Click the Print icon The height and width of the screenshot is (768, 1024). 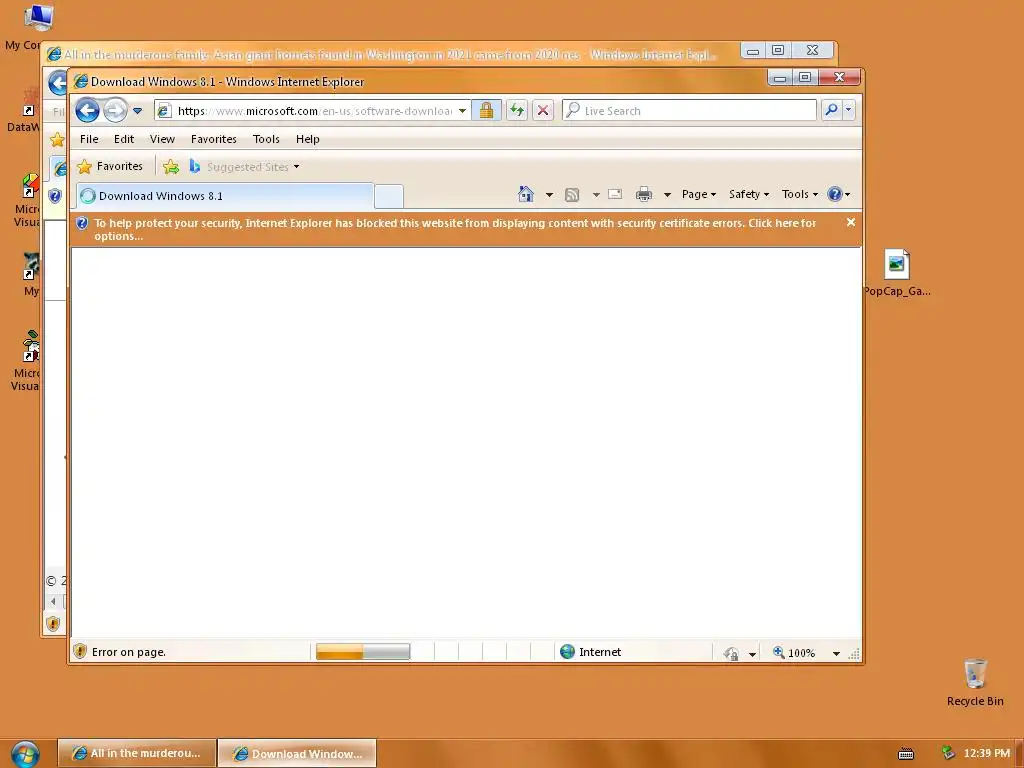[644, 194]
